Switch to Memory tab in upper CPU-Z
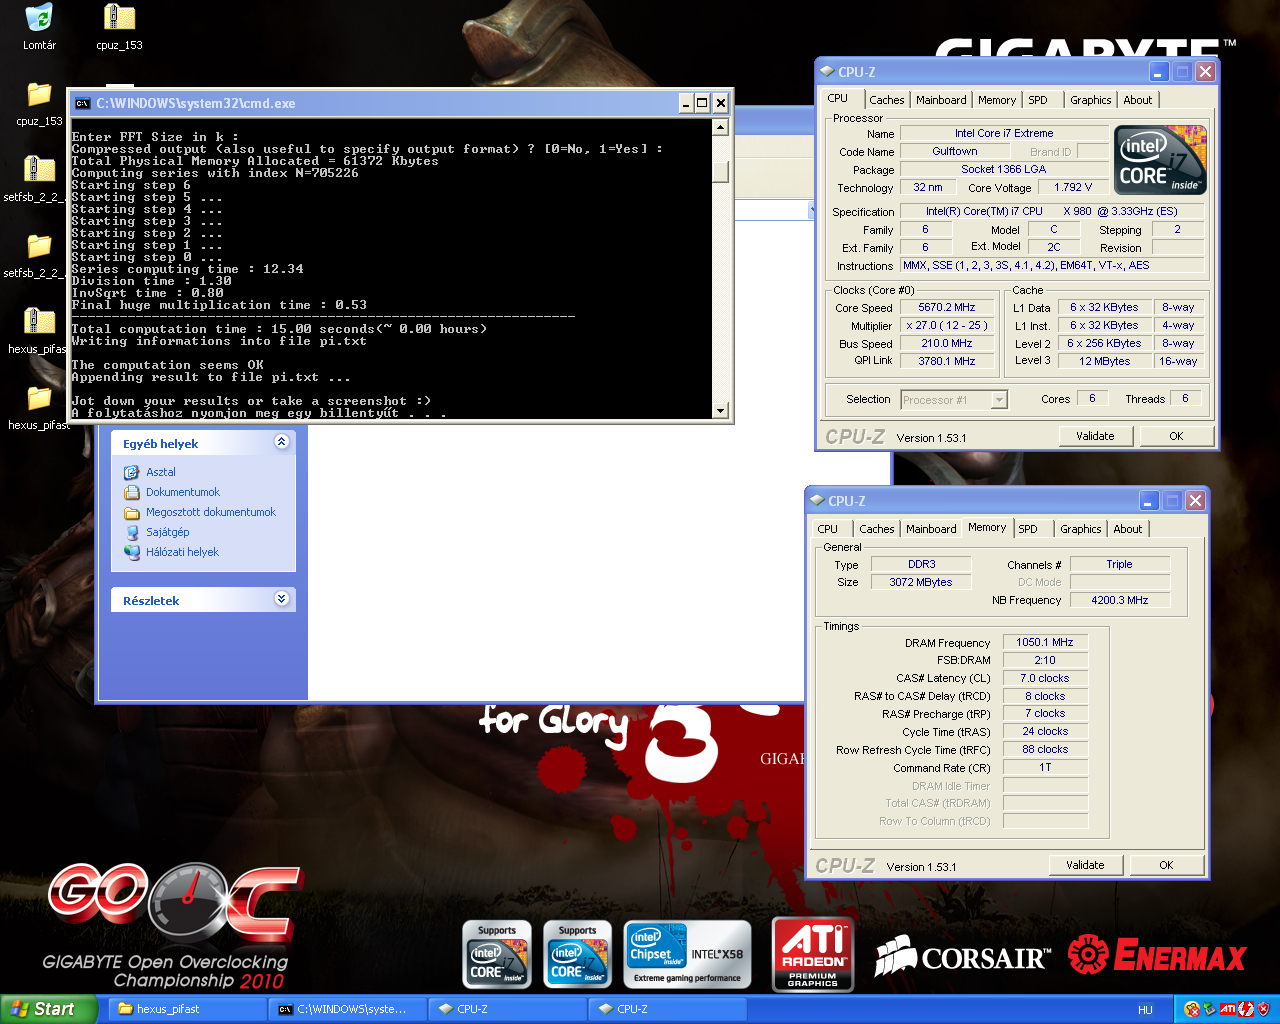This screenshot has height=1024, width=1280. click(x=997, y=100)
